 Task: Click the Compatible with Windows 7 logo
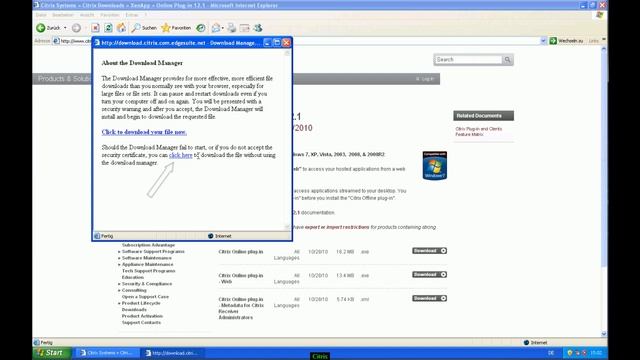pyautogui.click(x=435, y=165)
